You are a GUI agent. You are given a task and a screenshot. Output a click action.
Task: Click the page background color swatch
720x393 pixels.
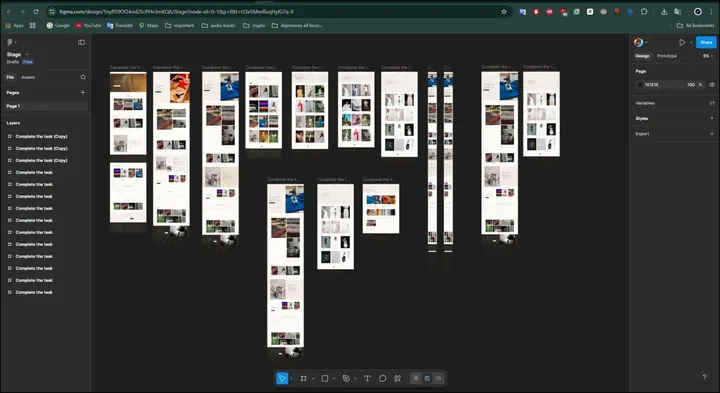(640, 84)
